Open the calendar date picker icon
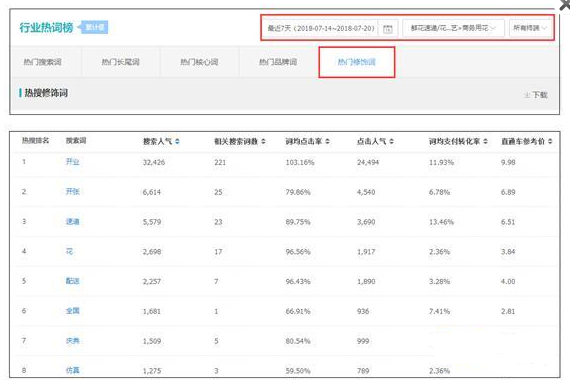This screenshot has height=386, width=570. tap(388, 29)
